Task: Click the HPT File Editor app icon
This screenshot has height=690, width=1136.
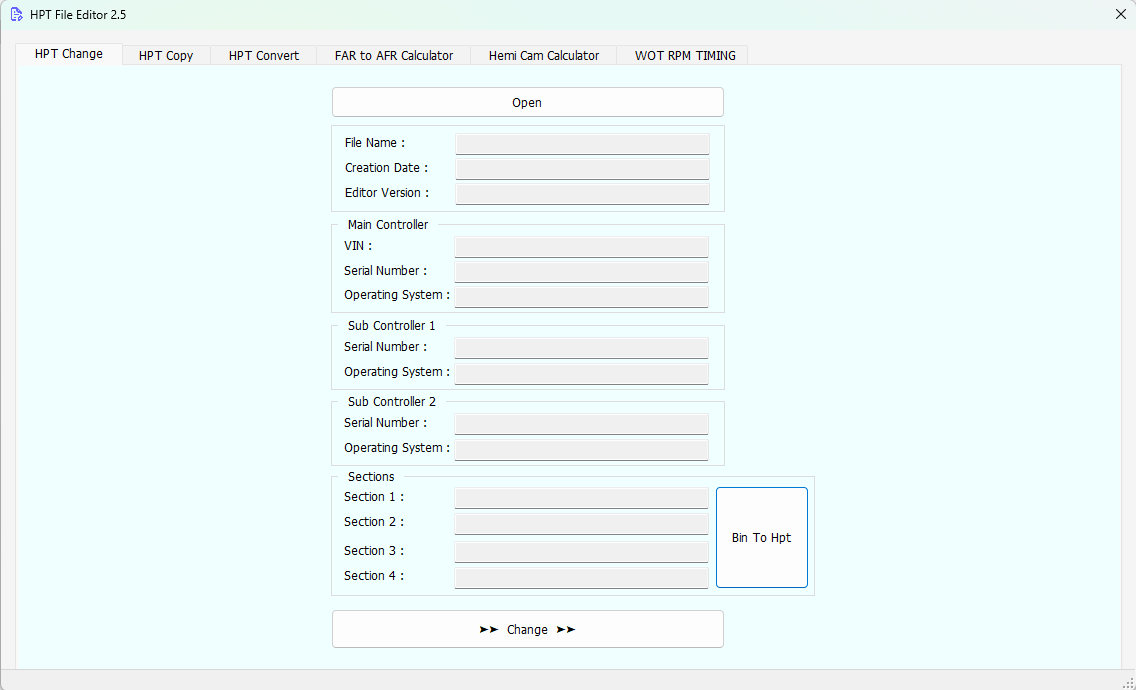Action: [16, 15]
